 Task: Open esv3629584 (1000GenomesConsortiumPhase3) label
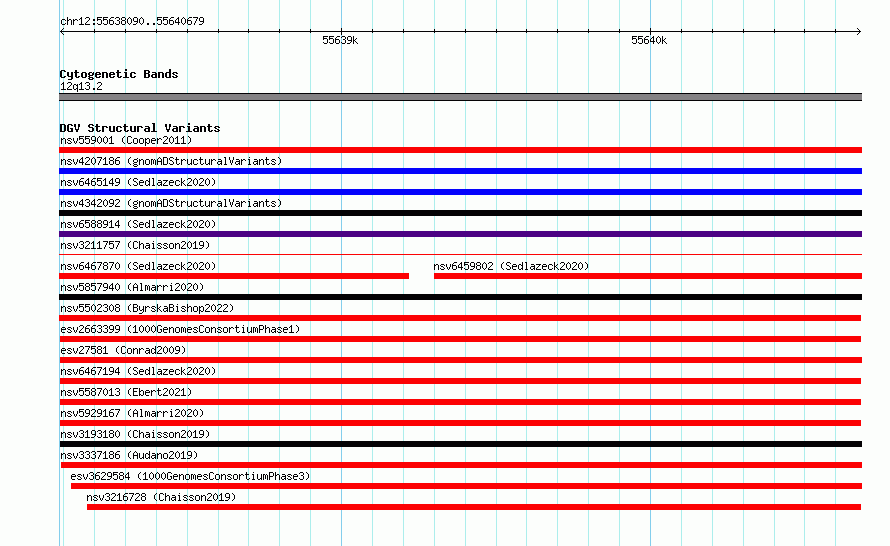point(190,476)
